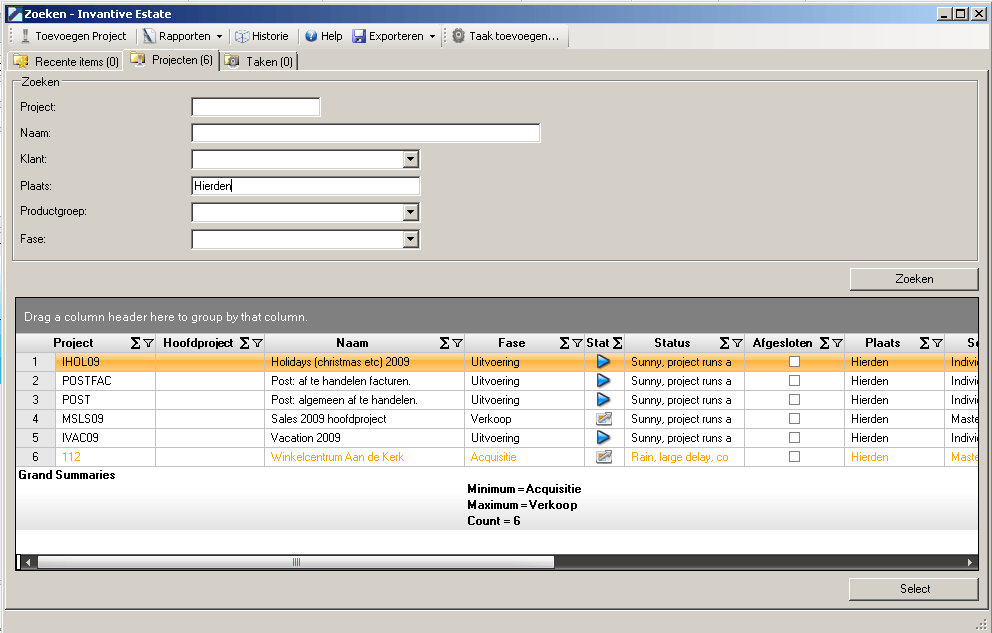Click the filter icon in Fase column header
Image resolution: width=992 pixels, height=633 pixels.
[x=578, y=343]
